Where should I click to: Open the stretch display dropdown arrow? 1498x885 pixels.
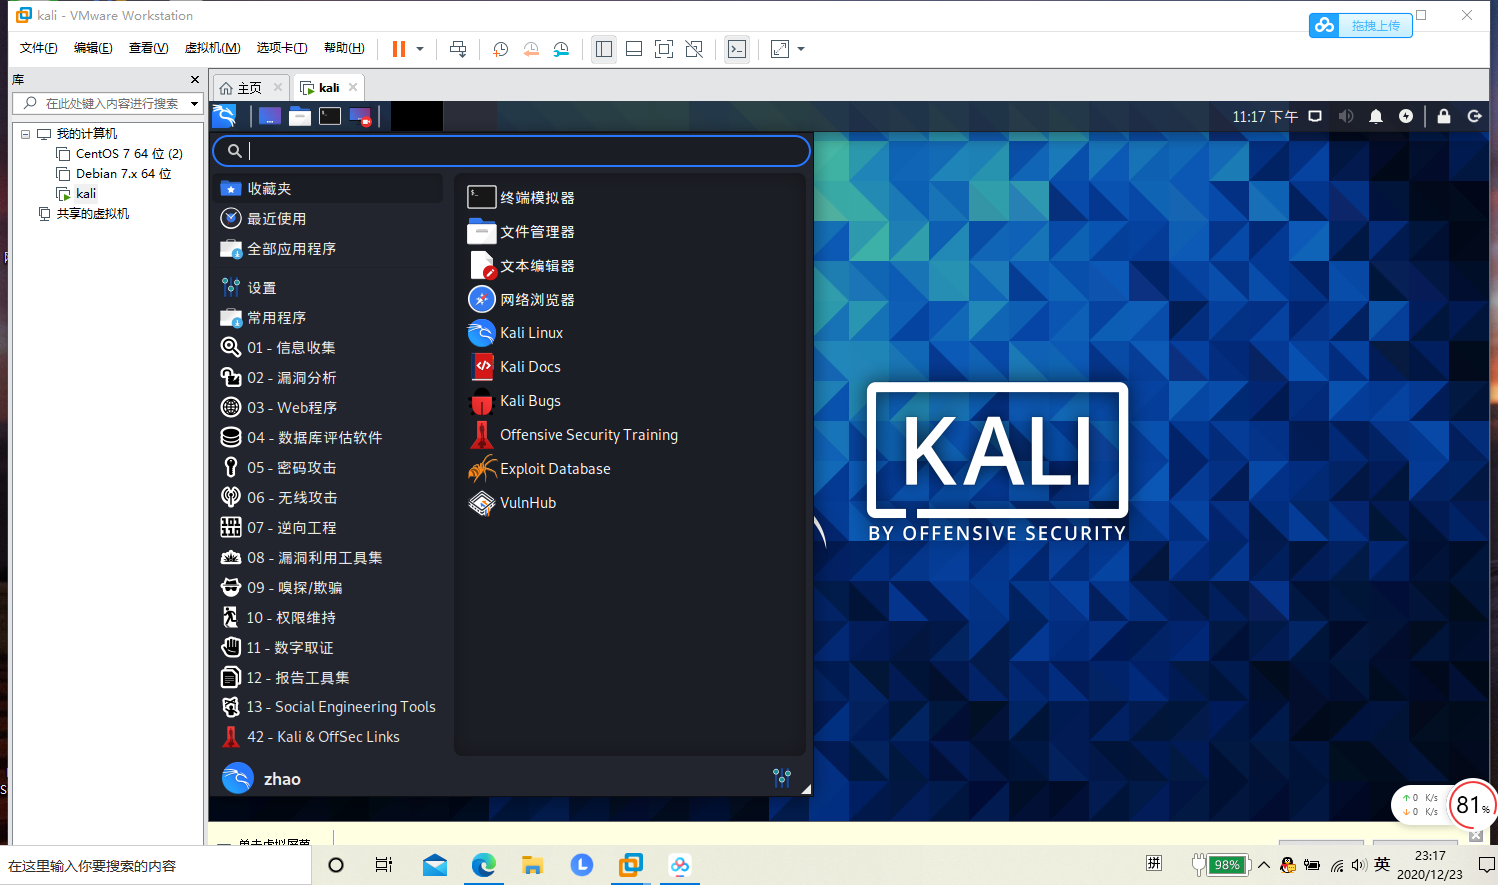801,49
